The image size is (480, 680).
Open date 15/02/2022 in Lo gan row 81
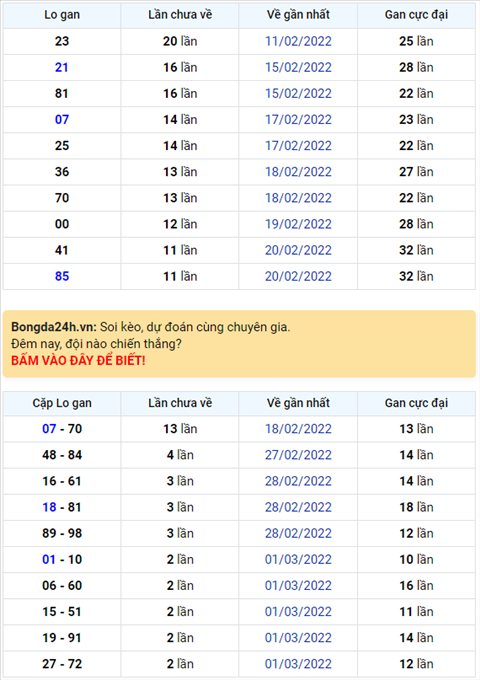pyautogui.click(x=298, y=93)
